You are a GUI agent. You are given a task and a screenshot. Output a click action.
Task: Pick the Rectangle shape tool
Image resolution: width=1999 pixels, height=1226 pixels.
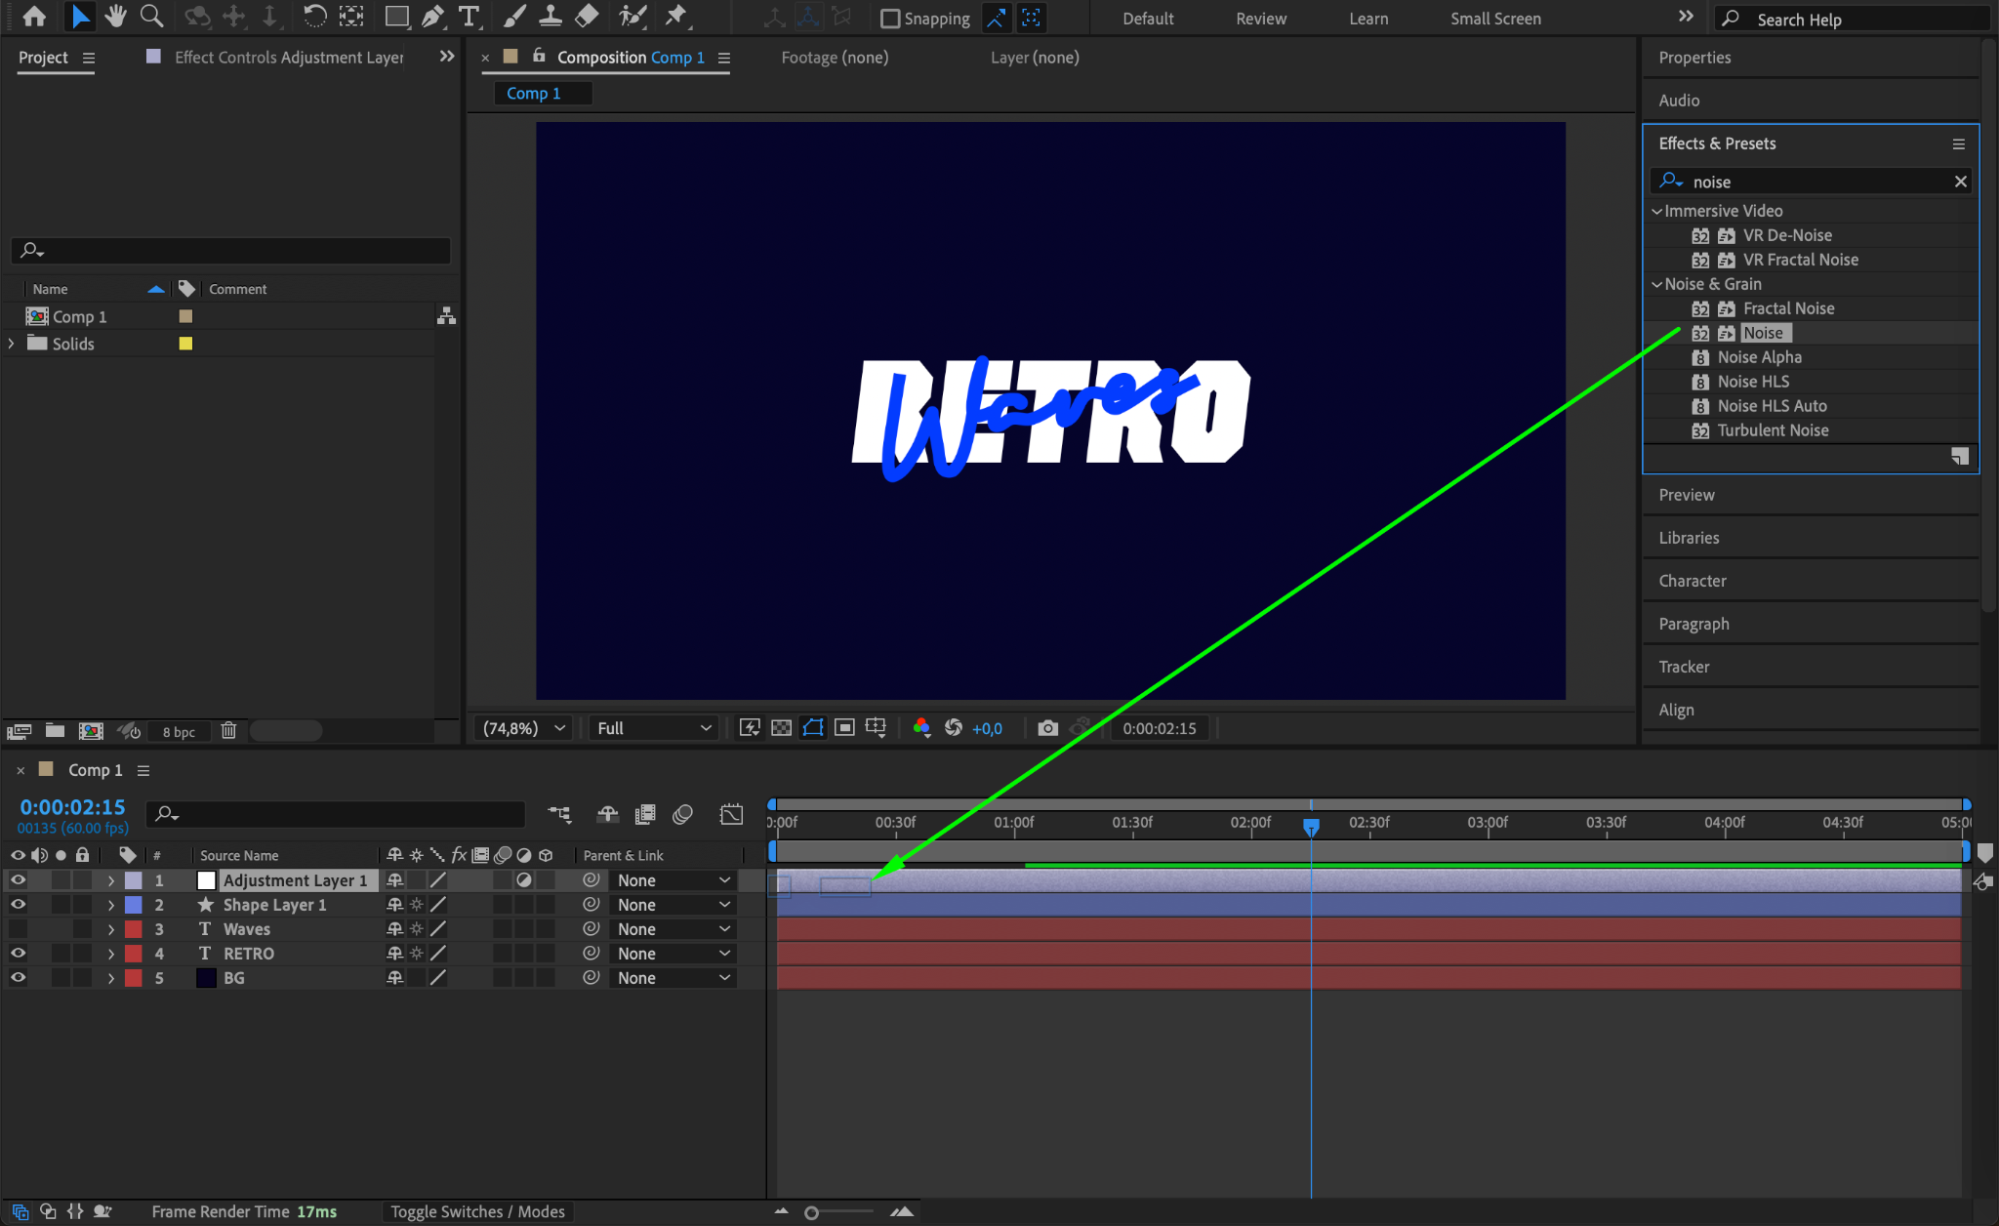click(396, 16)
